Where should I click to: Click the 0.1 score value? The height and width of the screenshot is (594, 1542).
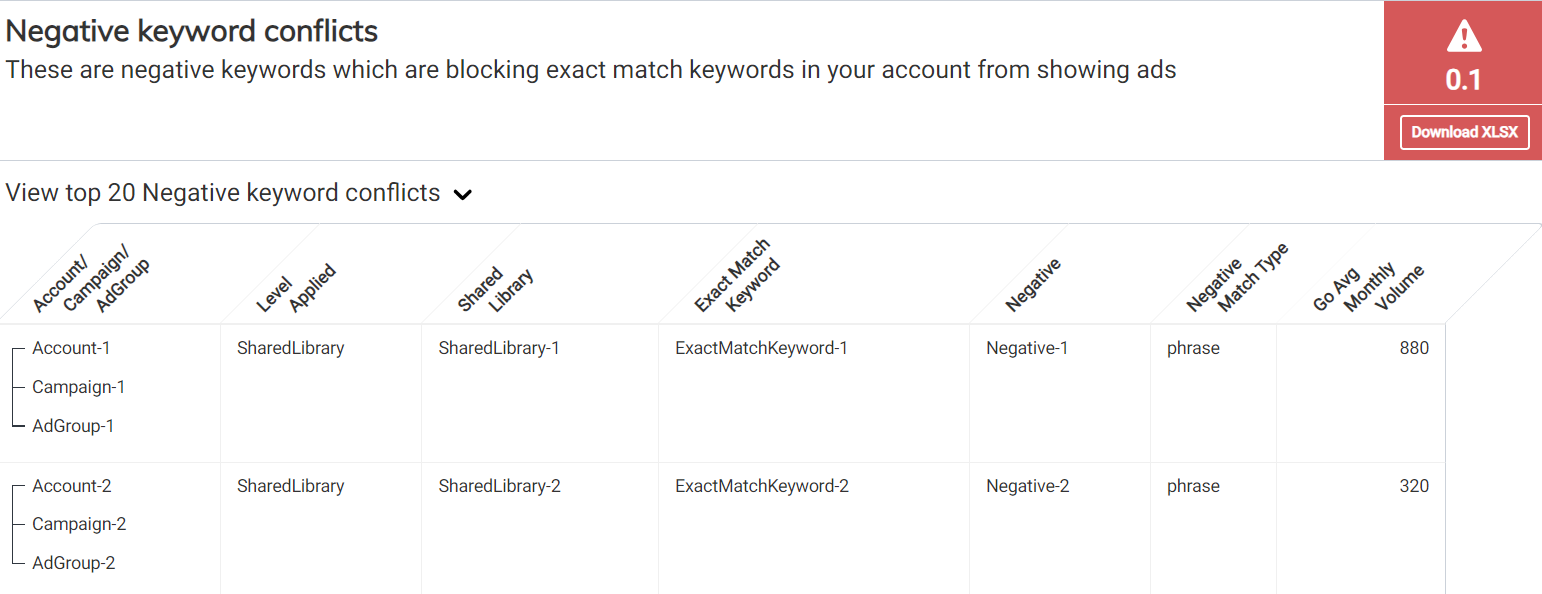[x=1463, y=80]
